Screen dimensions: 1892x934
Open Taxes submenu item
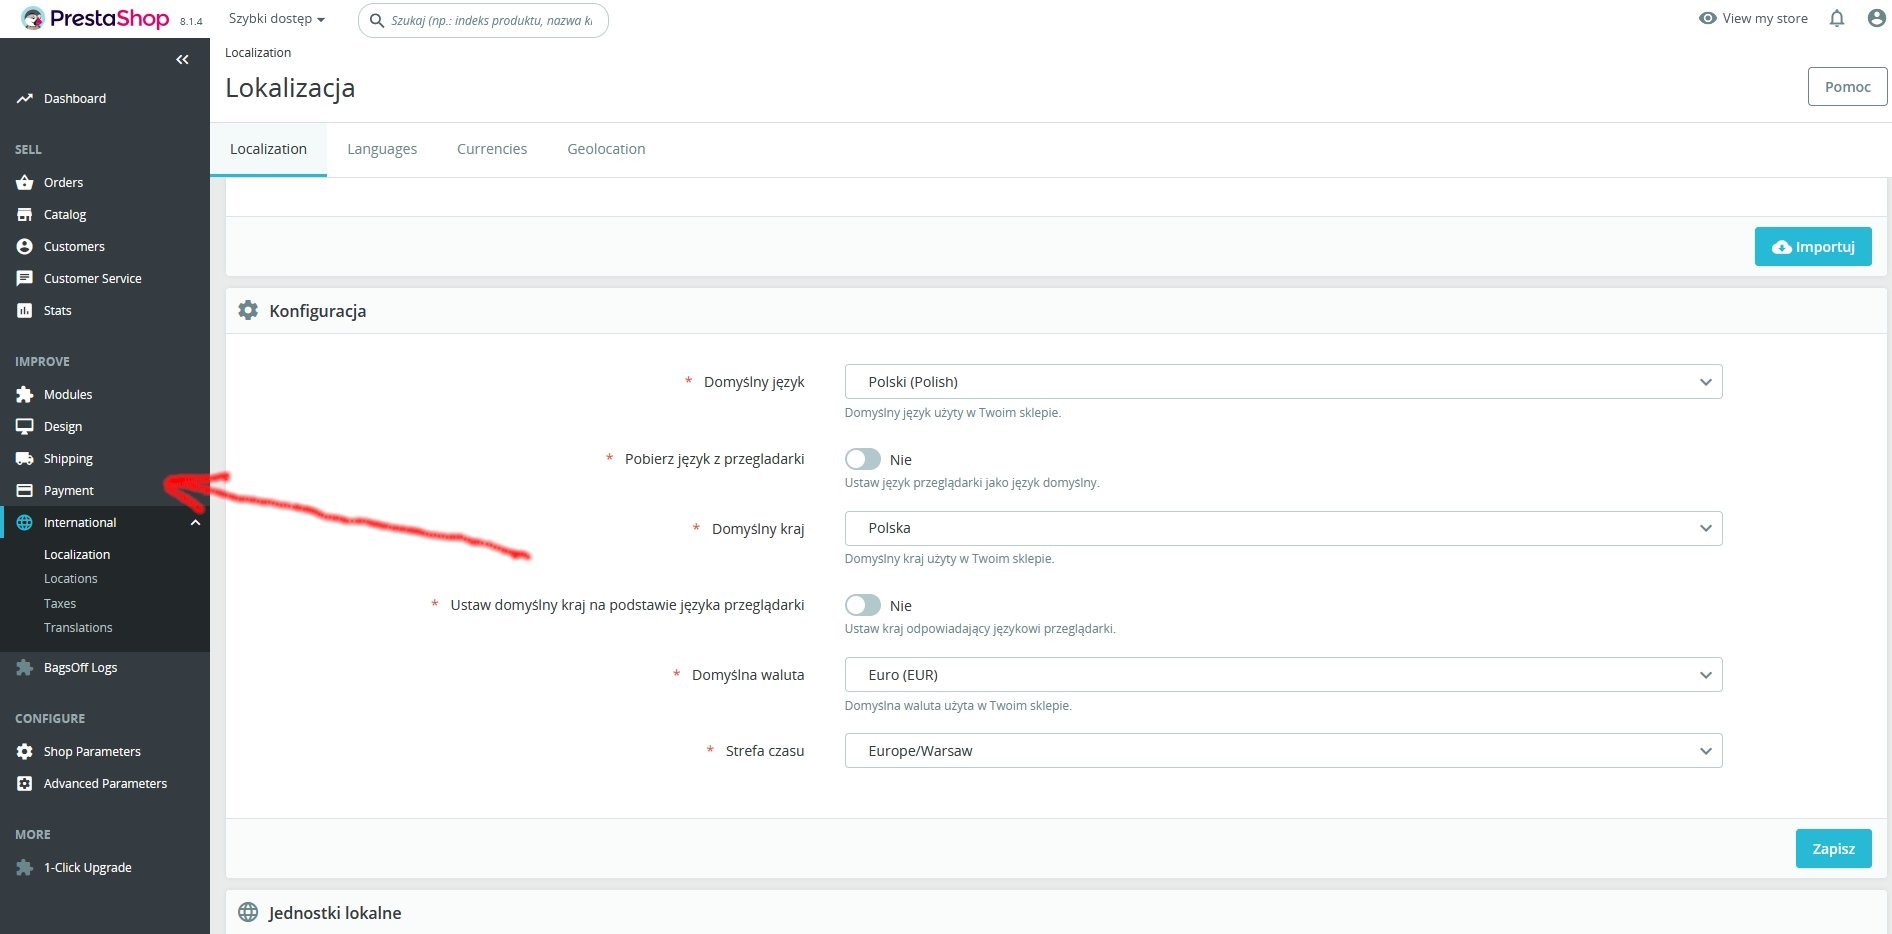click(x=60, y=604)
